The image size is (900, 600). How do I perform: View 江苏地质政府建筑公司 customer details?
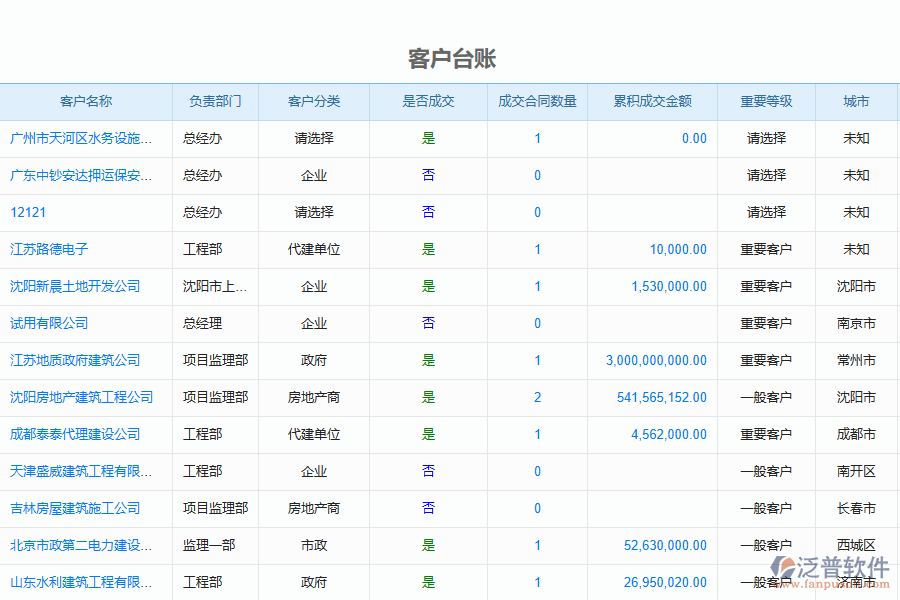[x=75, y=360]
